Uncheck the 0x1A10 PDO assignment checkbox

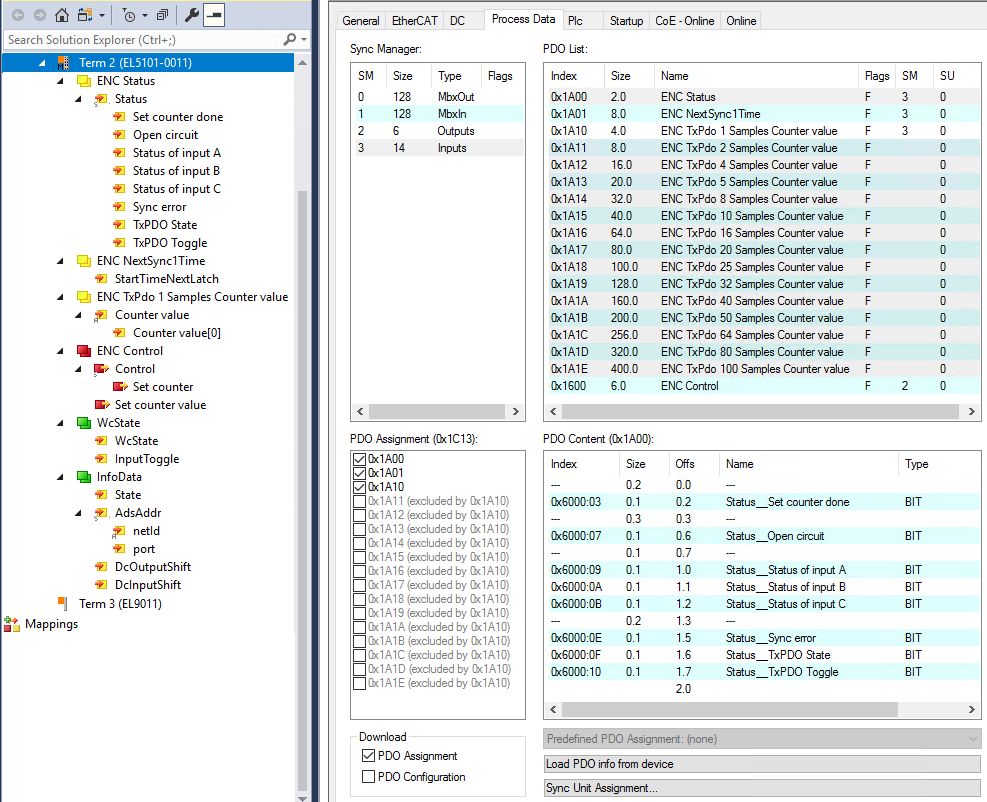click(x=359, y=487)
